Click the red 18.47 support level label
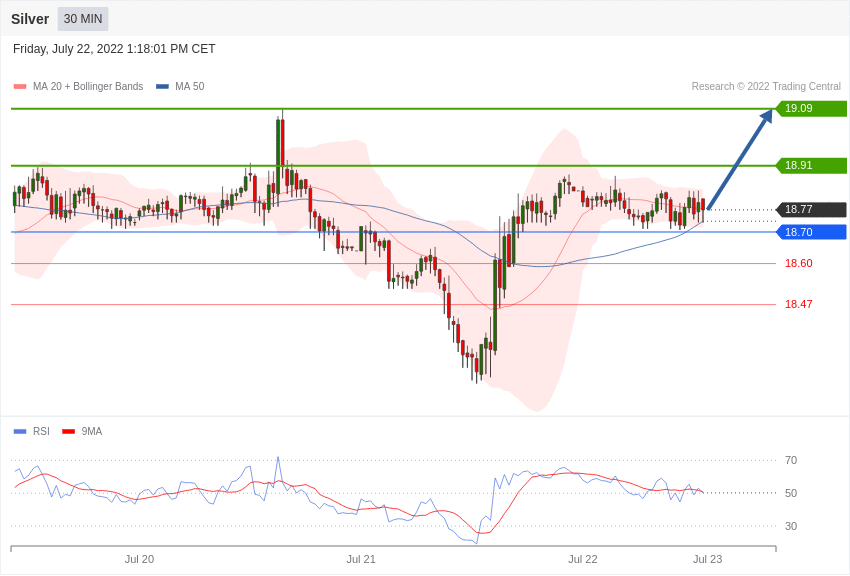The image size is (850, 576). (799, 304)
